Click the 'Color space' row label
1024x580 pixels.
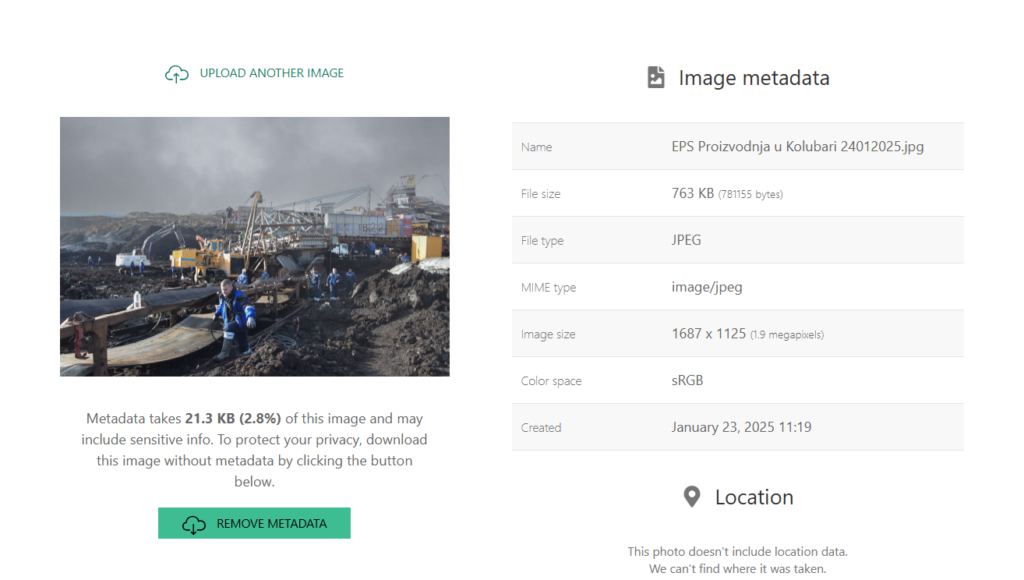551,381
